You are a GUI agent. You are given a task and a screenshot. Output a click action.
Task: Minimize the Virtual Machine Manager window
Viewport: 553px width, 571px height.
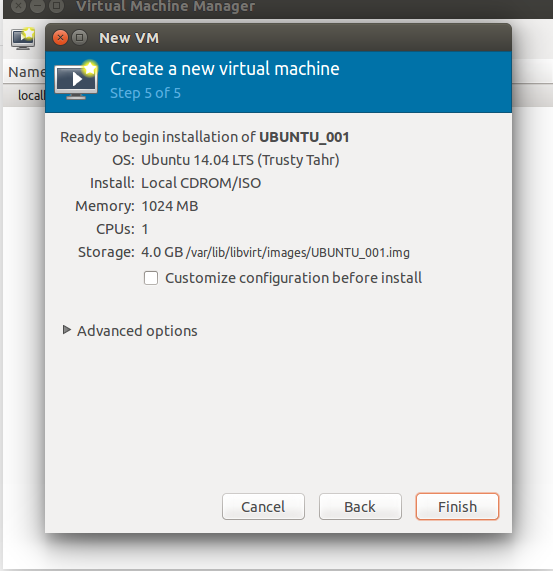pyautogui.click(x=37, y=5)
